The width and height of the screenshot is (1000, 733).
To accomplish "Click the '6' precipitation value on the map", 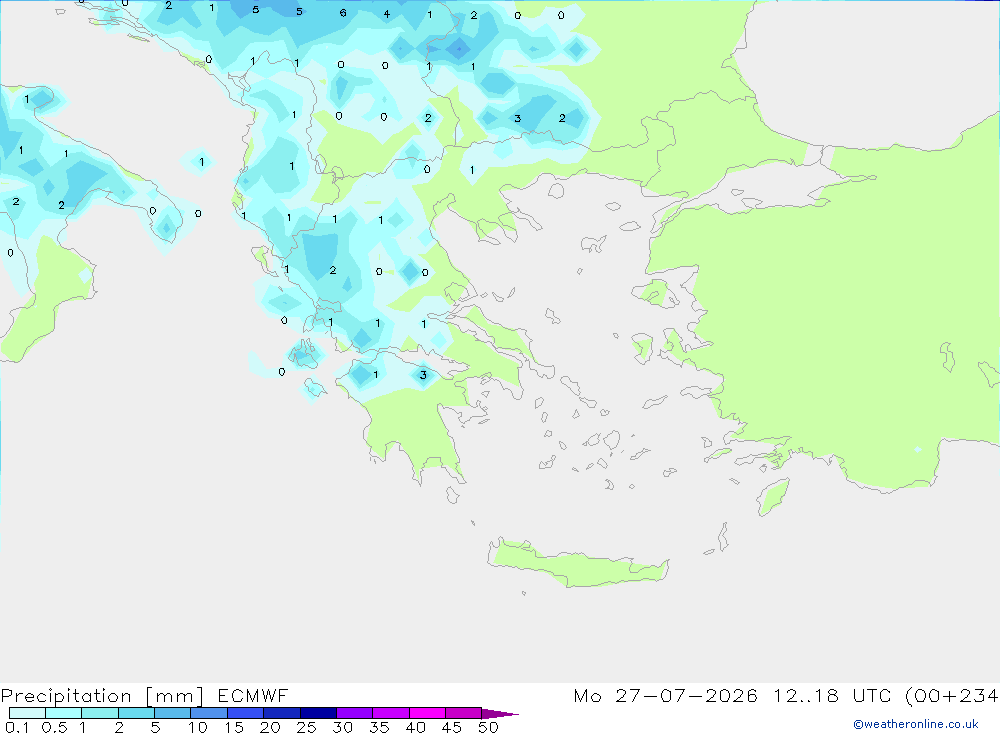I will click(x=343, y=13).
